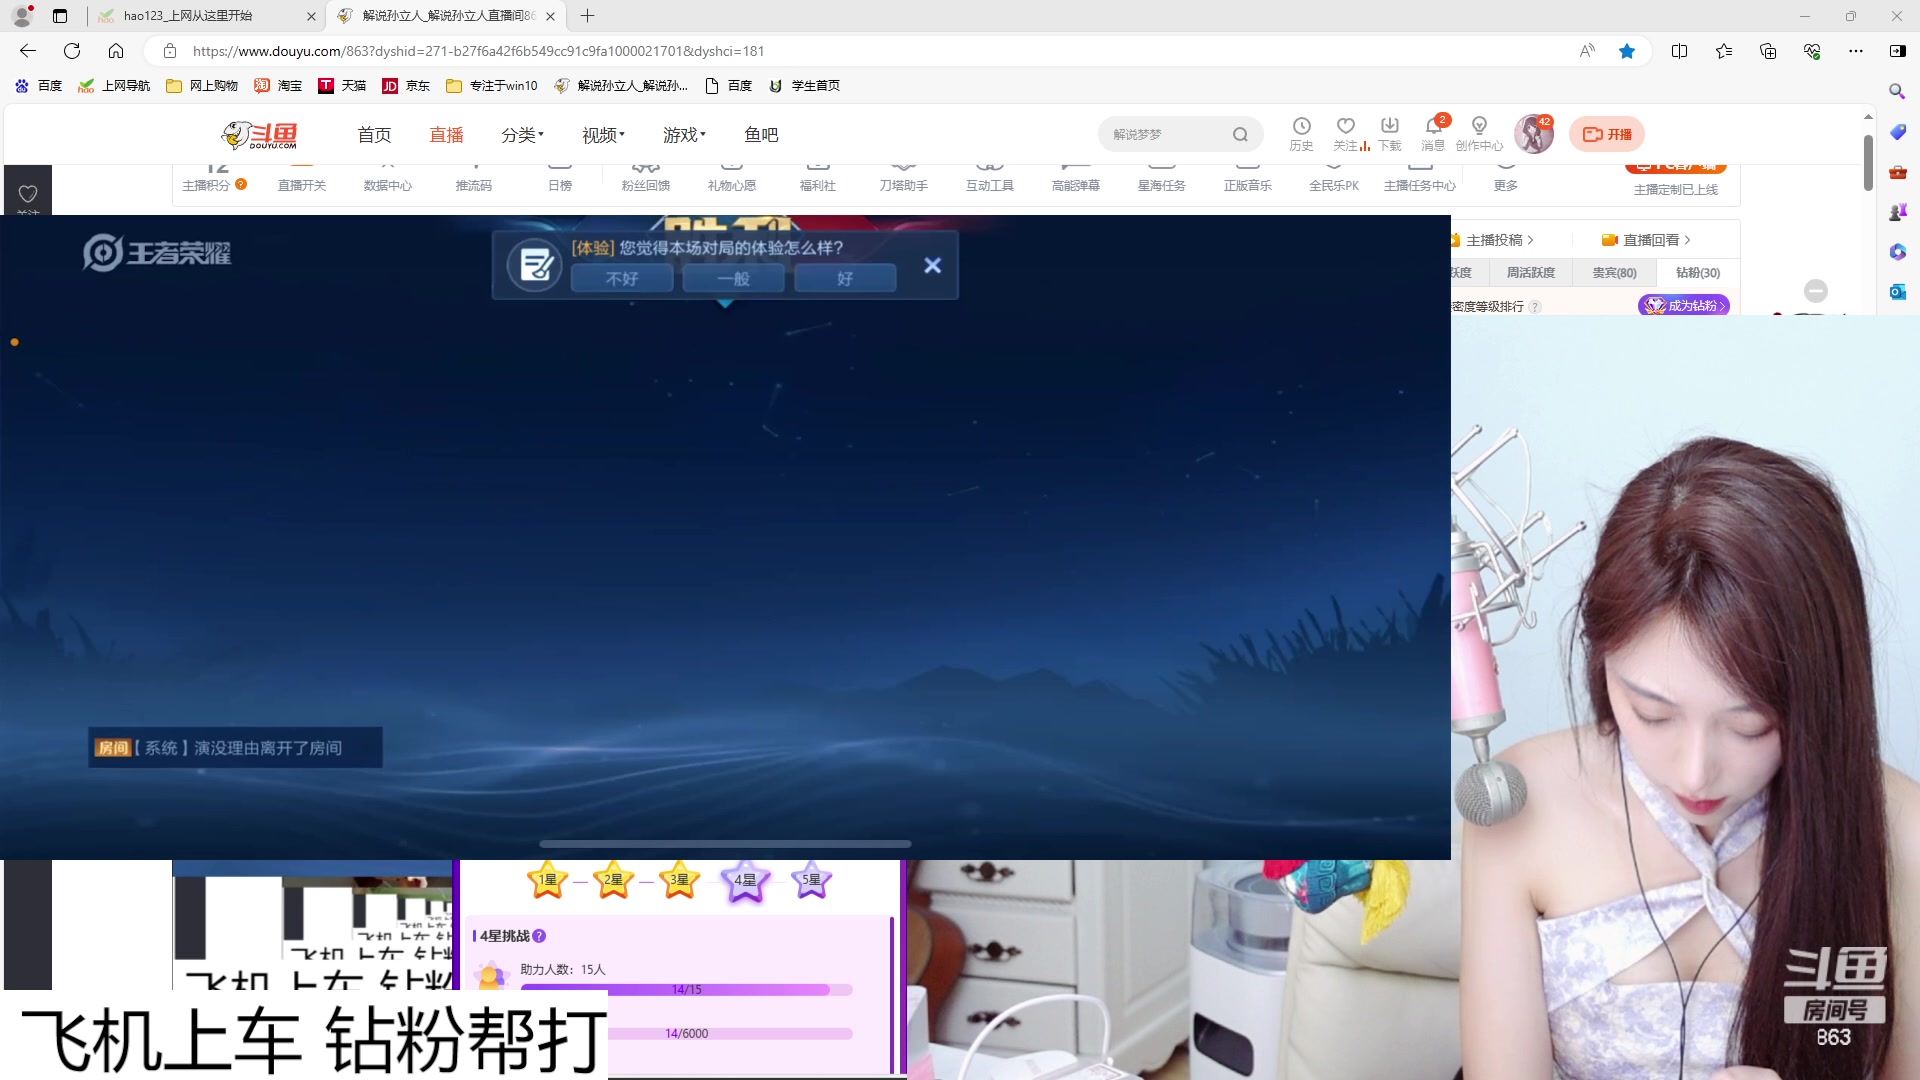The image size is (1920, 1080).
Task: Select the 首页 nav item
Action: (374, 135)
